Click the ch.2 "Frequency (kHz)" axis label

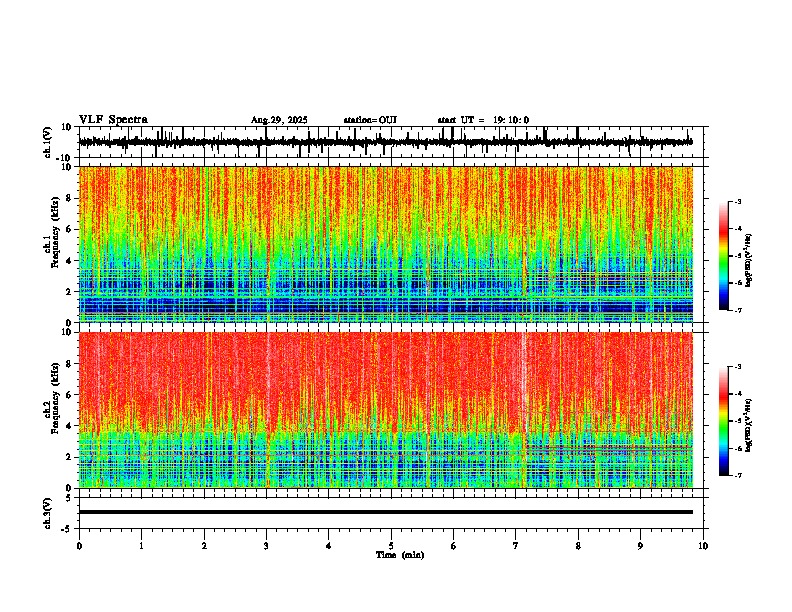[55, 398]
